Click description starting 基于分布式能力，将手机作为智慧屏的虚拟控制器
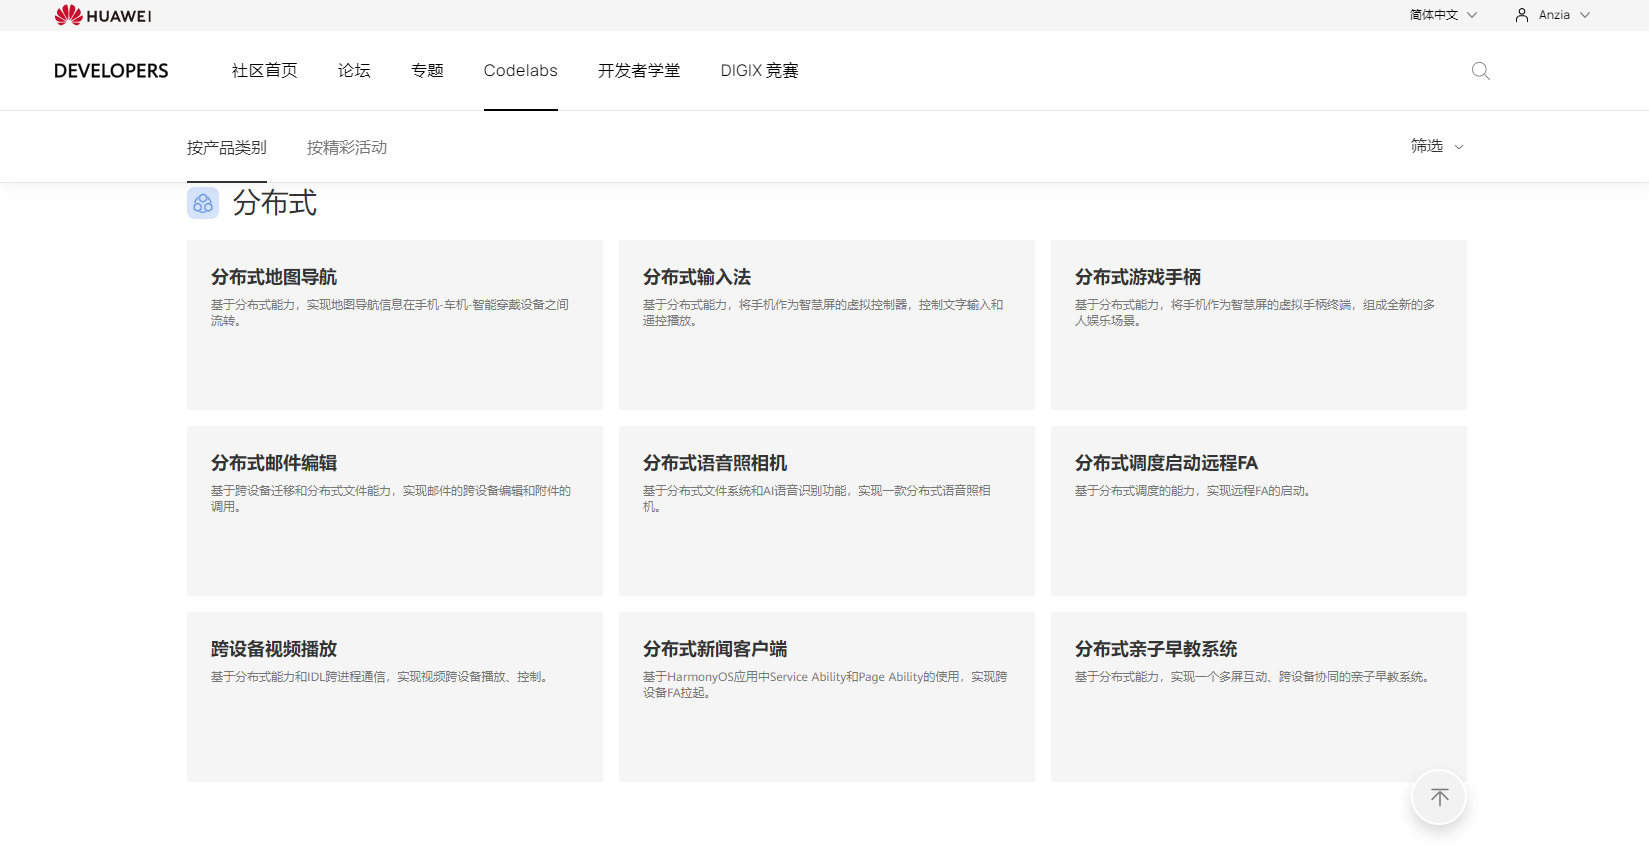Viewport: 1649px width, 848px height. point(823,312)
